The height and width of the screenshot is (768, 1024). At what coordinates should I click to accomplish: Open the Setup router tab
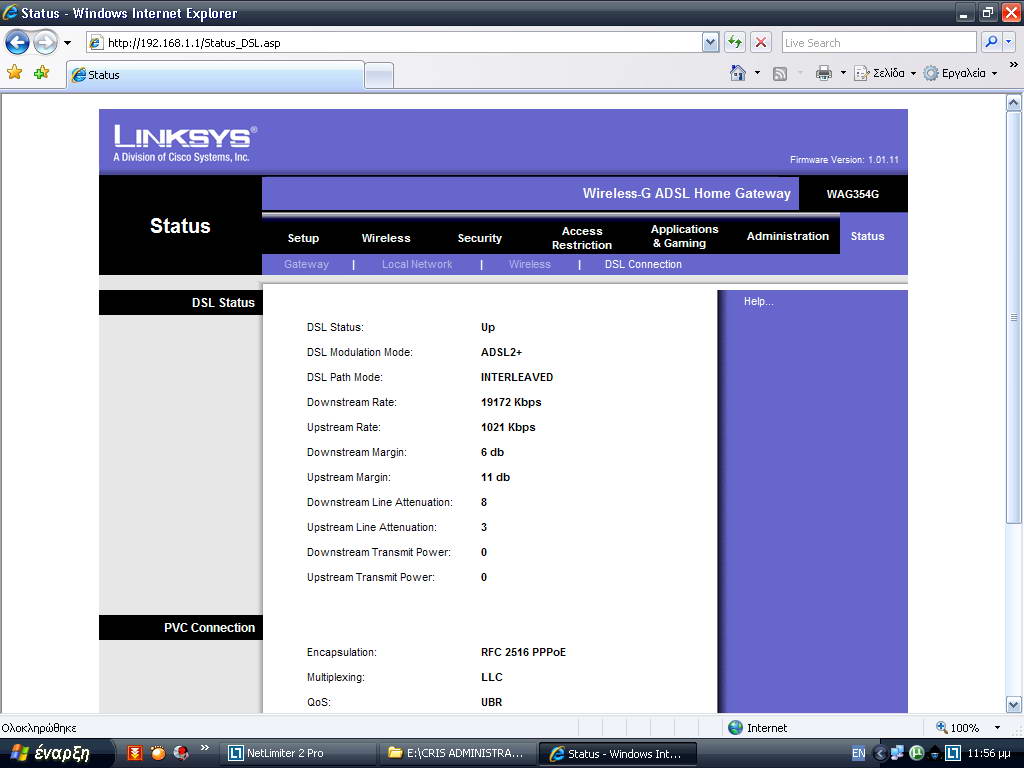click(304, 238)
